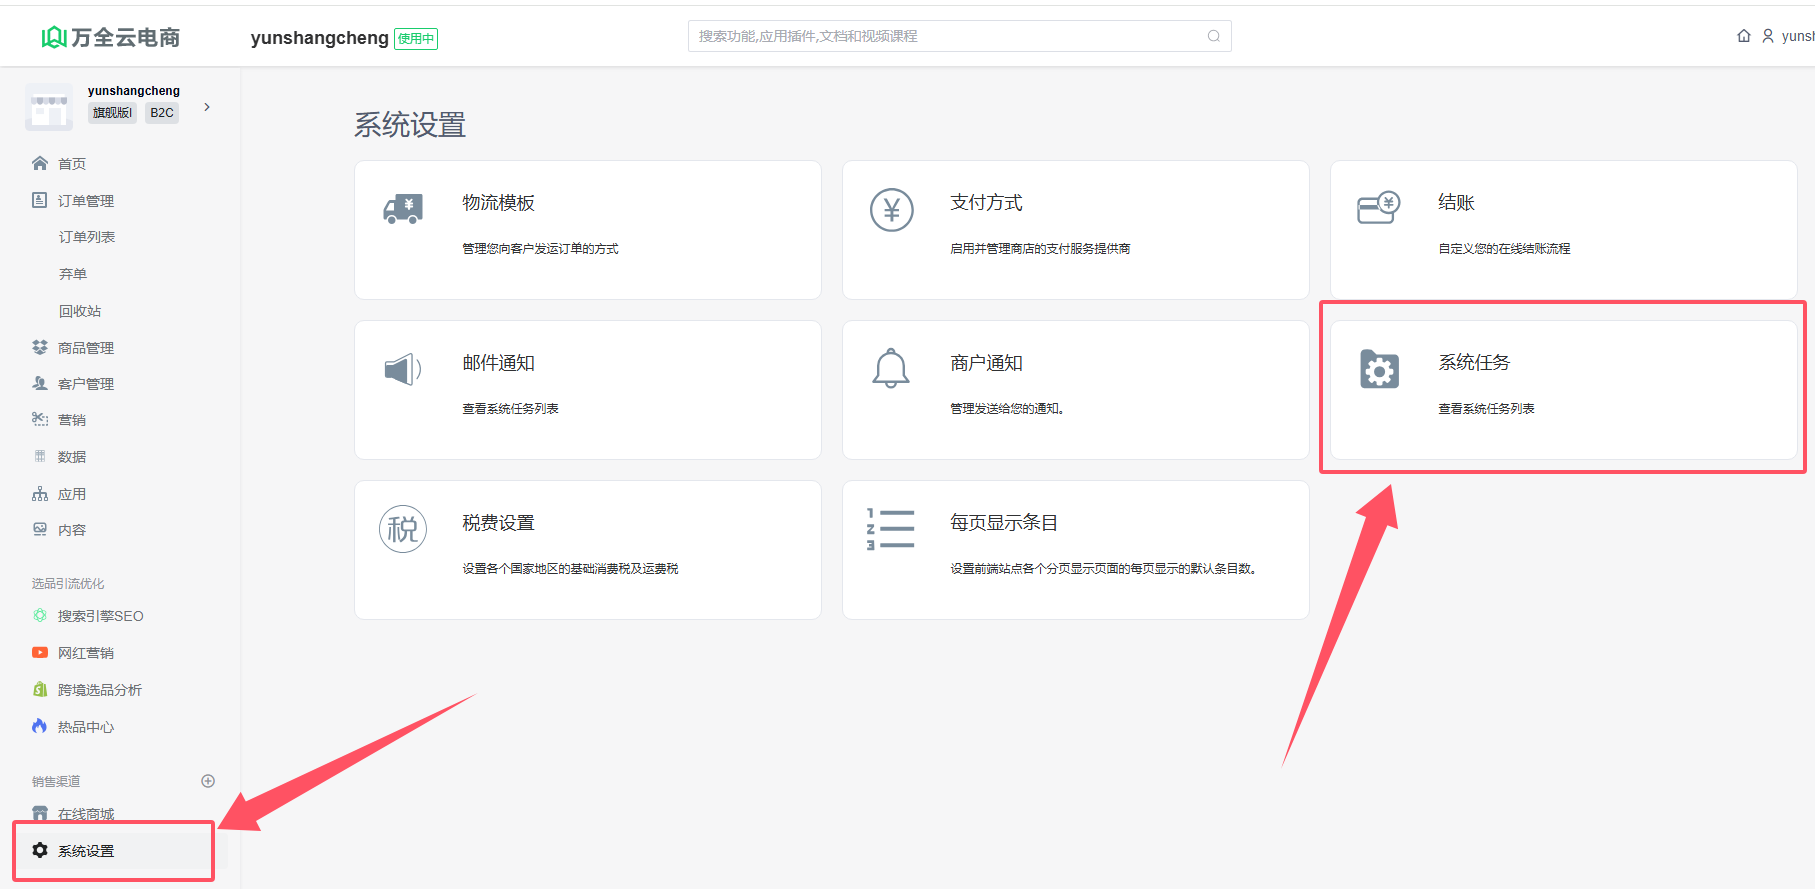Expand the yunshangcheng store switcher chevron

click(x=207, y=107)
